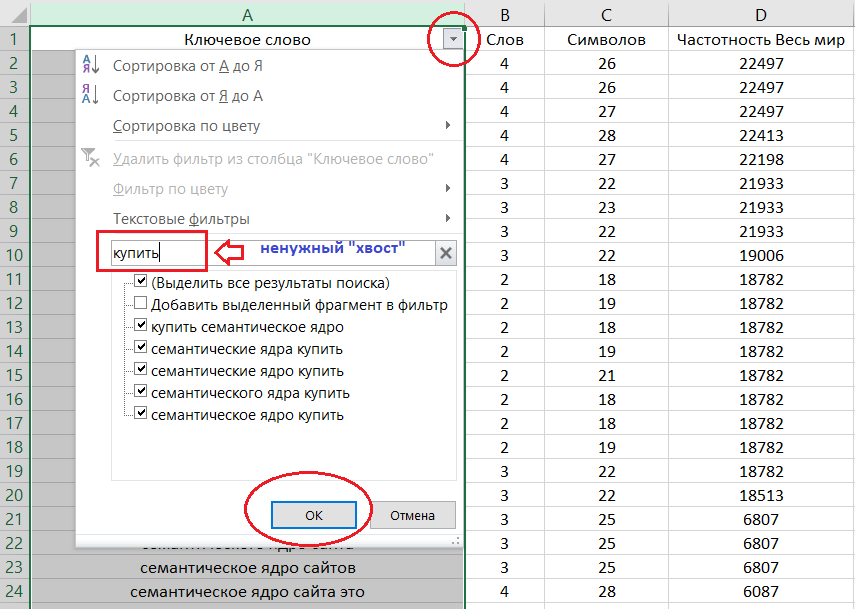The image size is (855, 609).
Task: Select row 1 header
Action: point(14,39)
